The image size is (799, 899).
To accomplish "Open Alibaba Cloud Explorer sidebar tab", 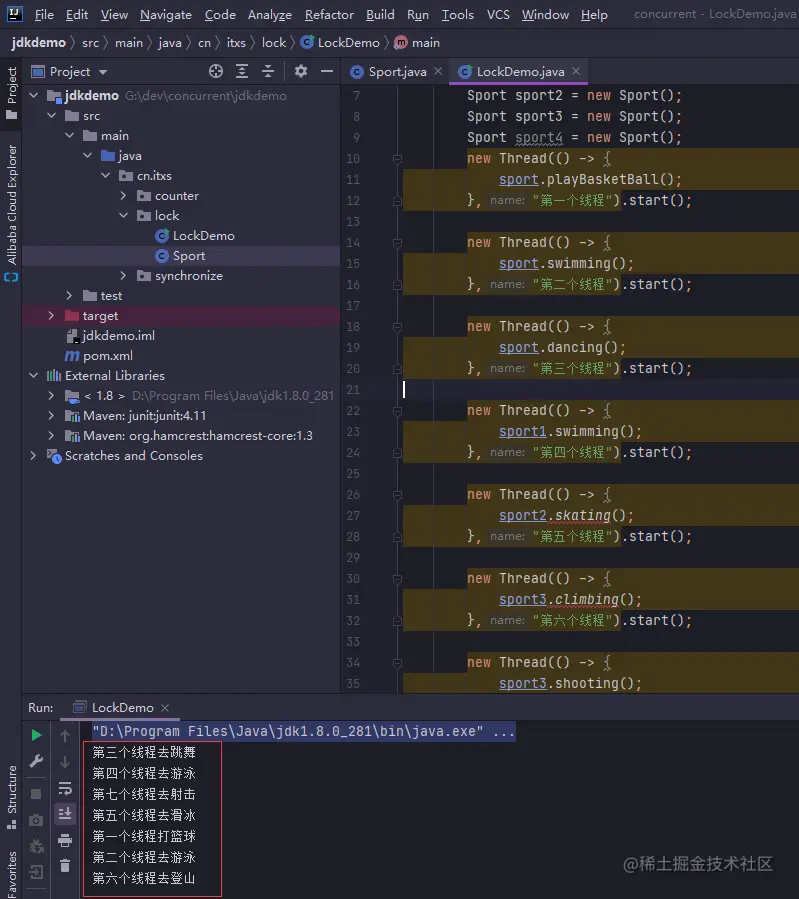I will tap(11, 213).
